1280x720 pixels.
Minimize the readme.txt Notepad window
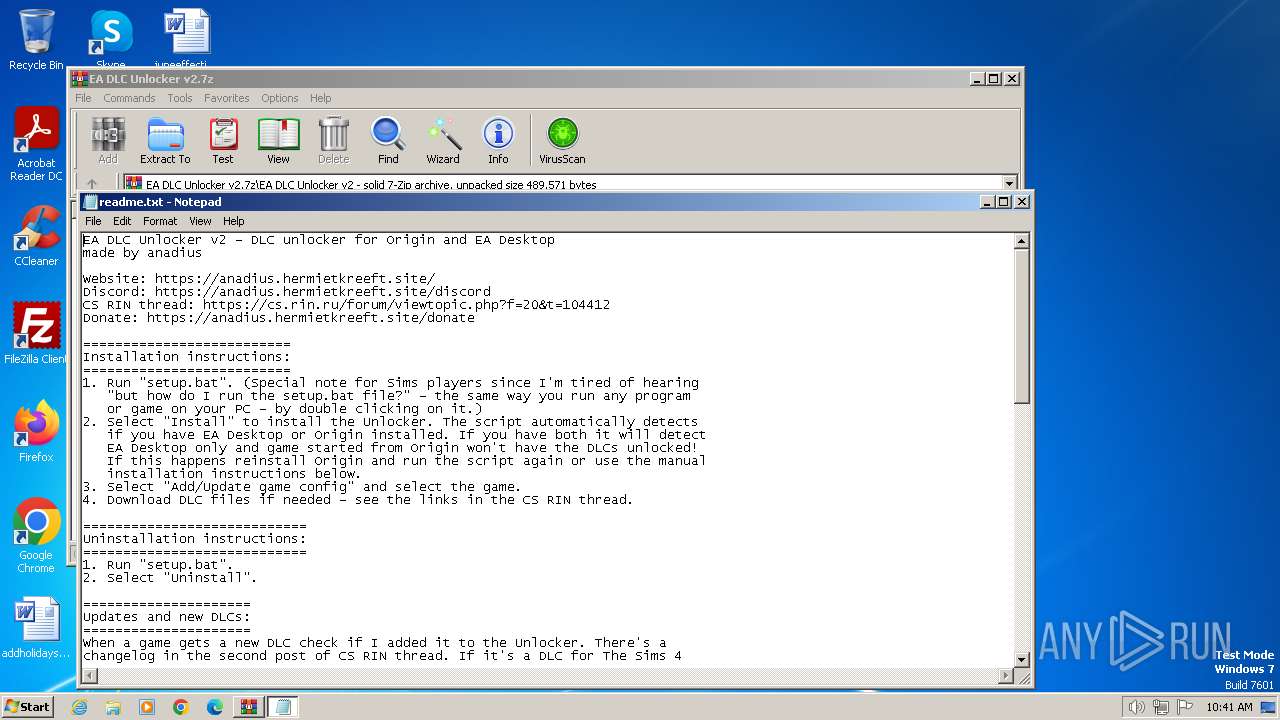pos(987,201)
